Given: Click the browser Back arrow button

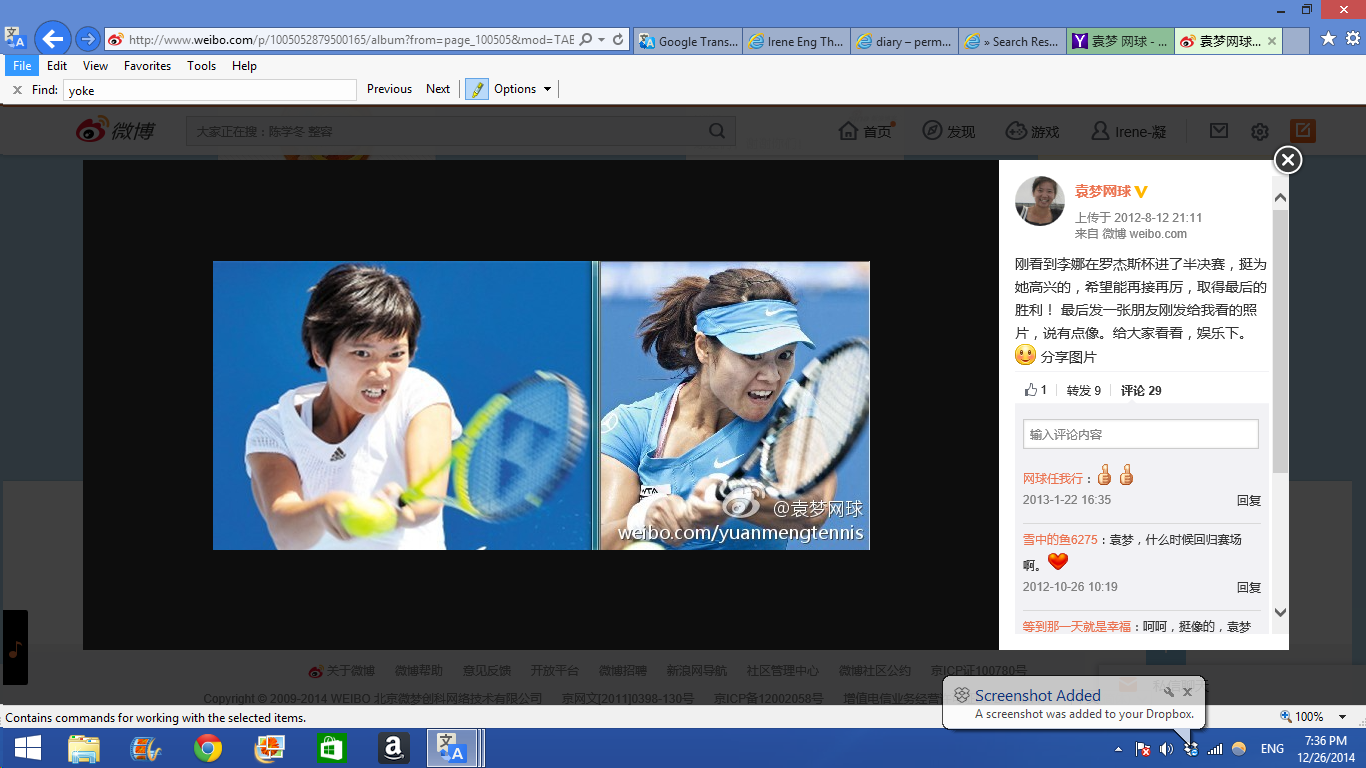Looking at the screenshot, I should [52, 40].
